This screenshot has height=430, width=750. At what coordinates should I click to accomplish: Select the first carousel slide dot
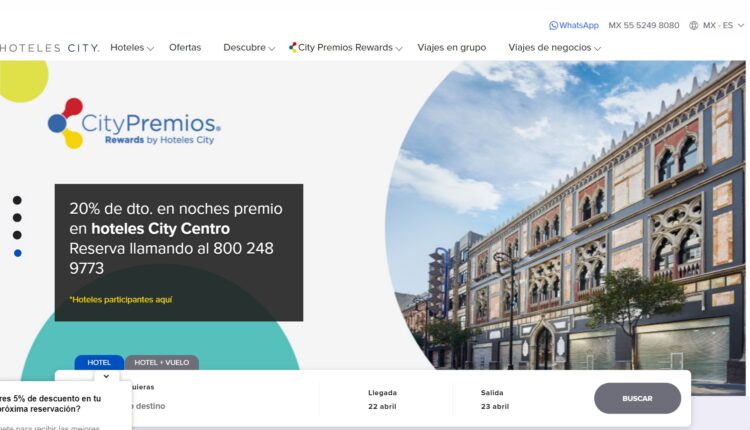[17, 199]
